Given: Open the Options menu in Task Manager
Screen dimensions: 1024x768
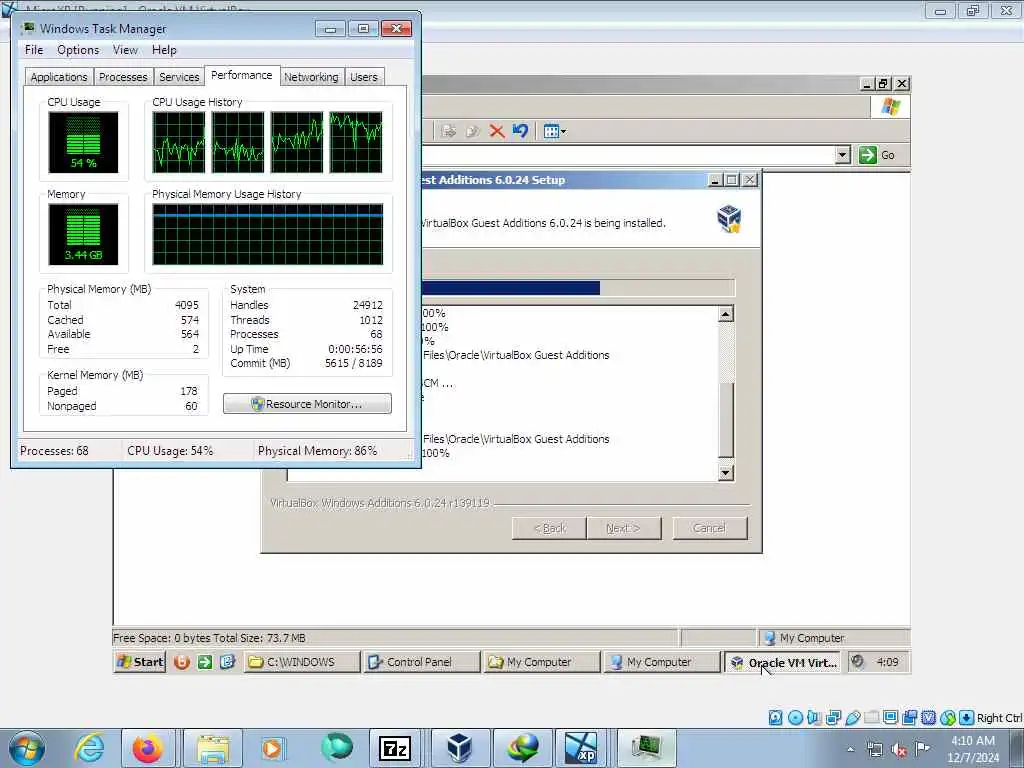Looking at the screenshot, I should (x=78, y=50).
